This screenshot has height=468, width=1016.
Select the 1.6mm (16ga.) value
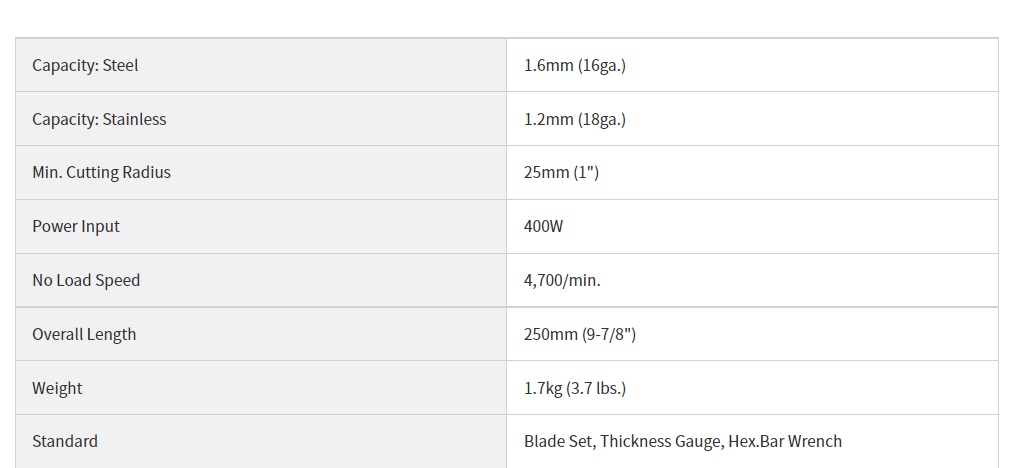coord(575,65)
